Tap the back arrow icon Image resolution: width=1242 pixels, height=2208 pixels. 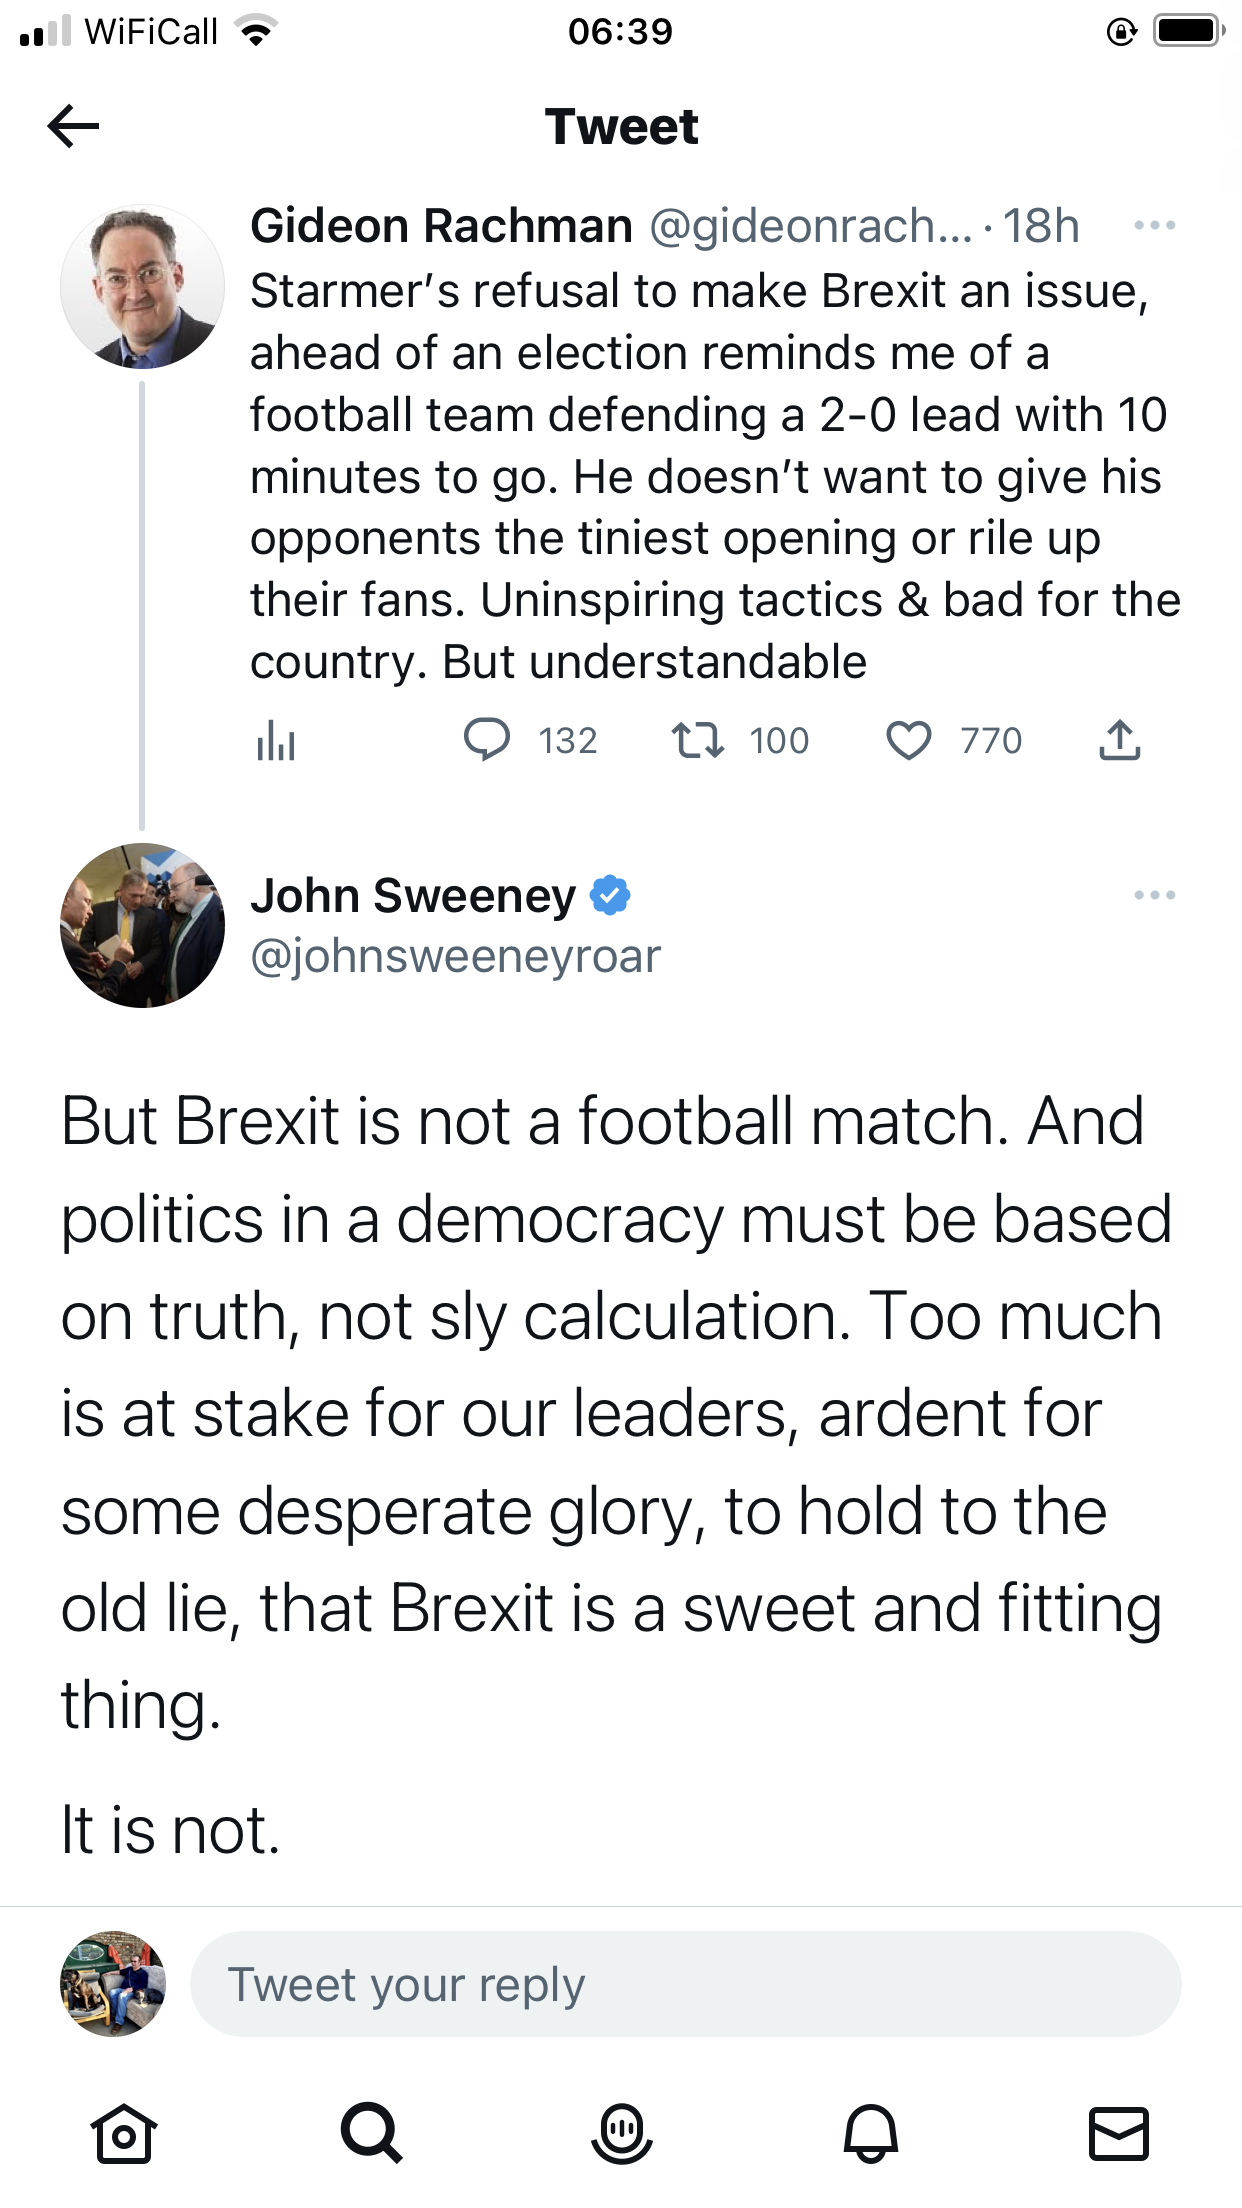click(x=73, y=126)
